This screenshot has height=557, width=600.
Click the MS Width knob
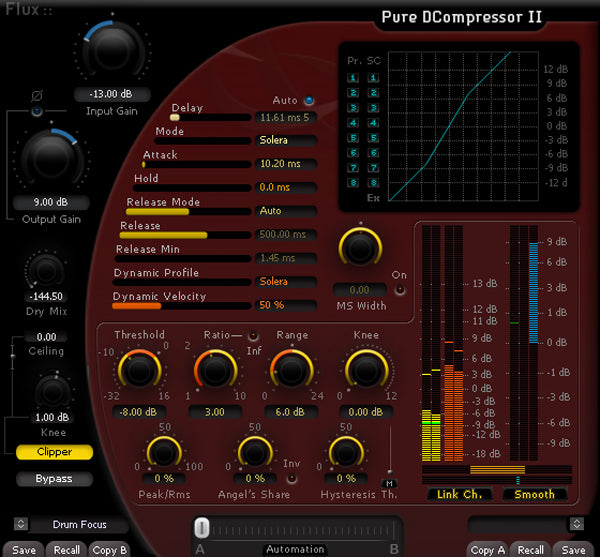[x=357, y=248]
